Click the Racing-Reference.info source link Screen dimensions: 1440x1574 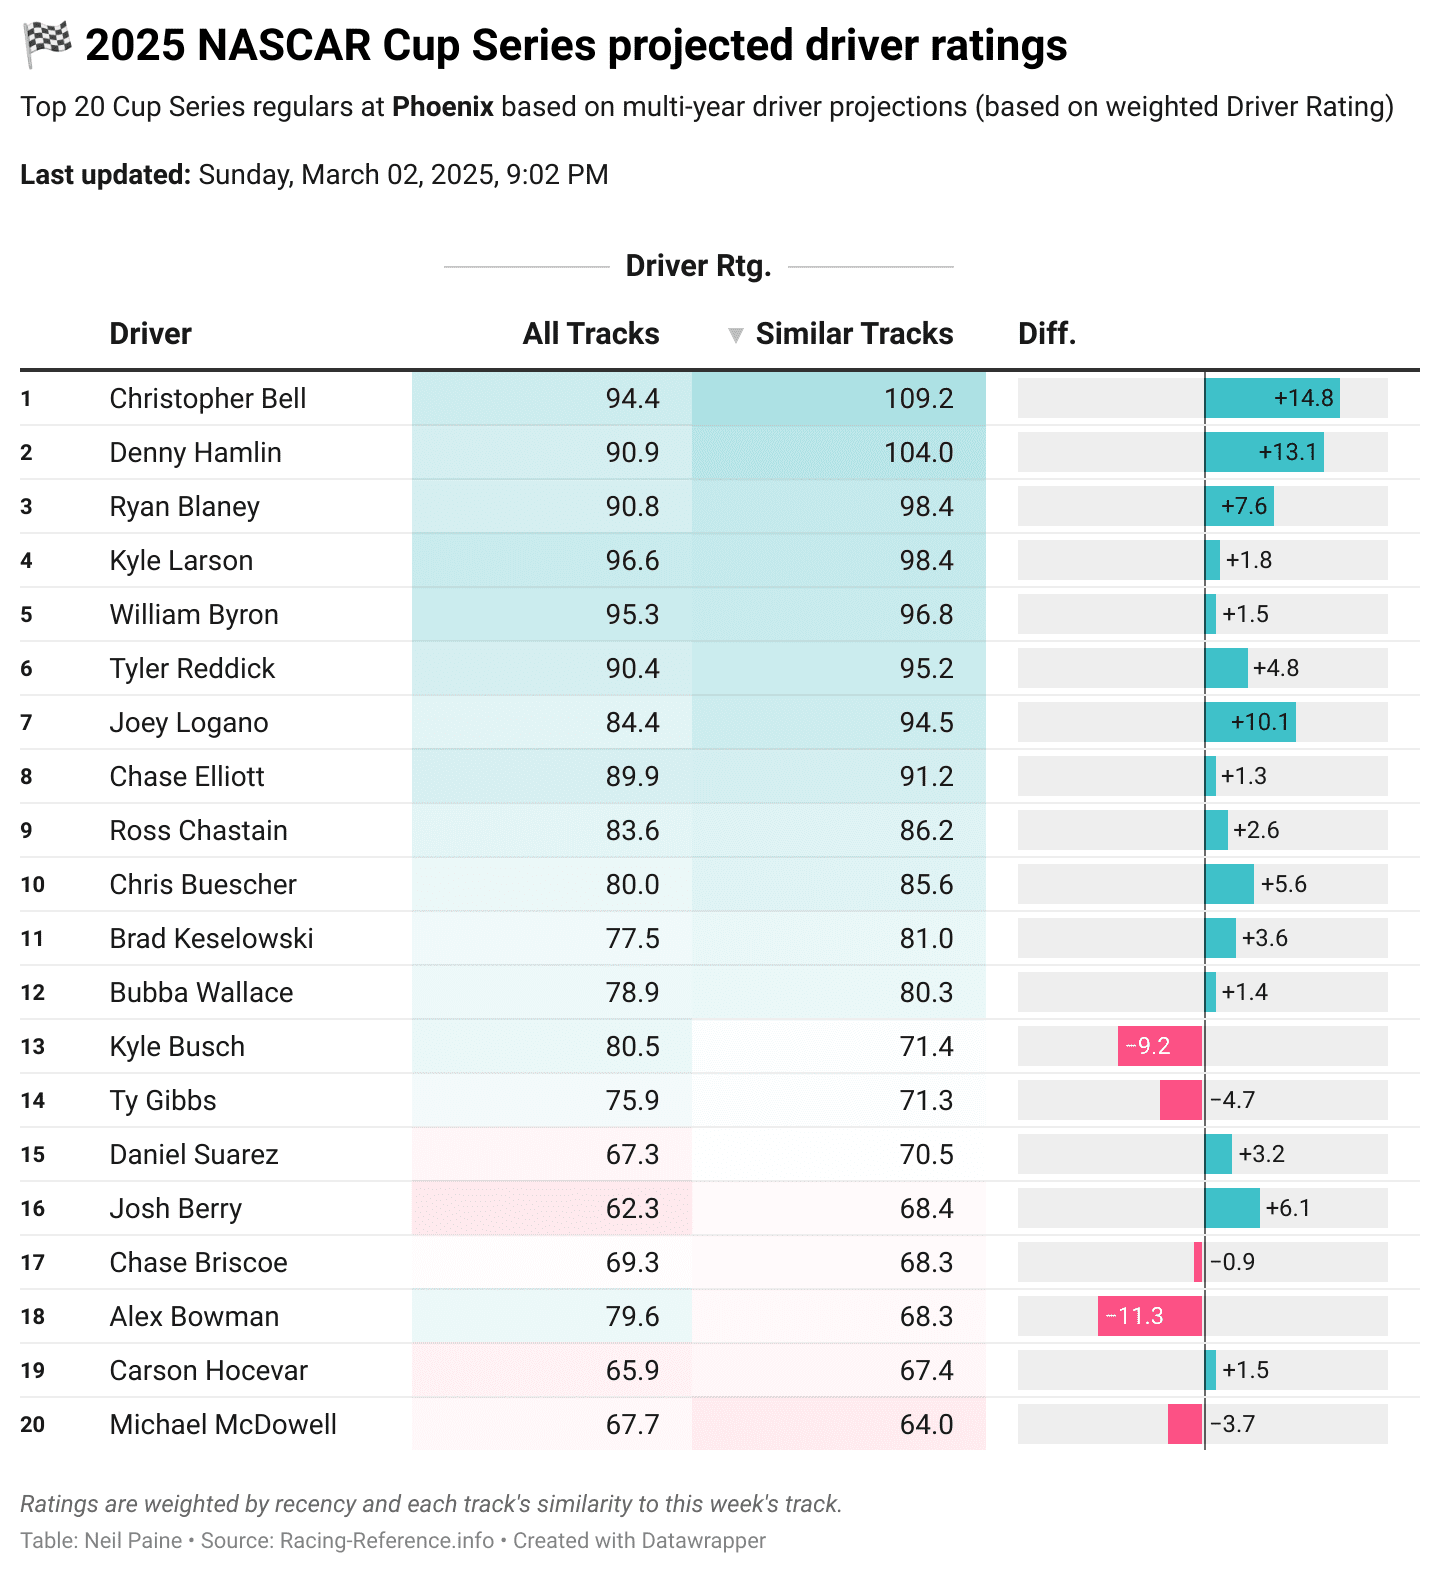coord(386,1540)
